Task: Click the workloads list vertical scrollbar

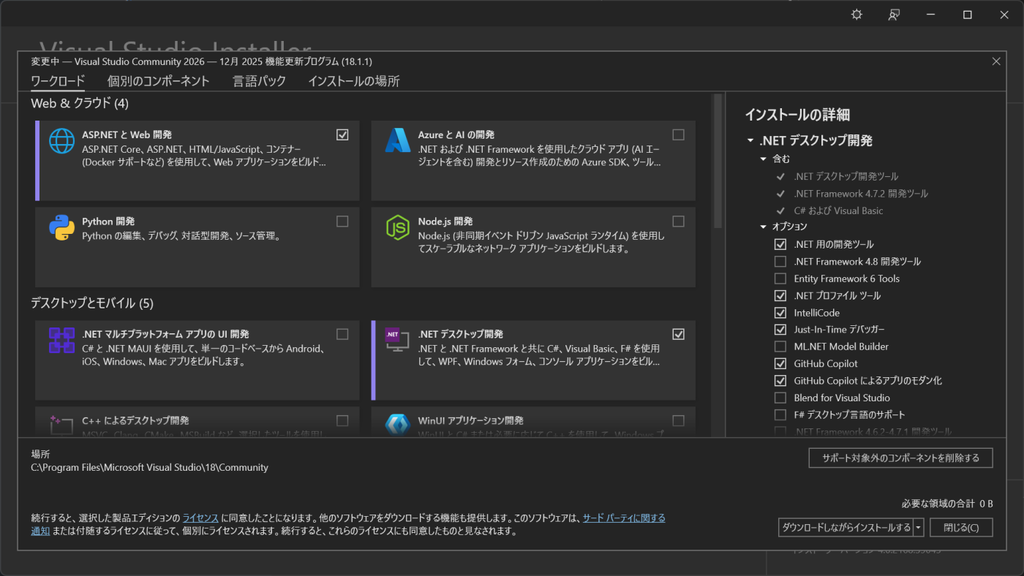Action: 718,161
